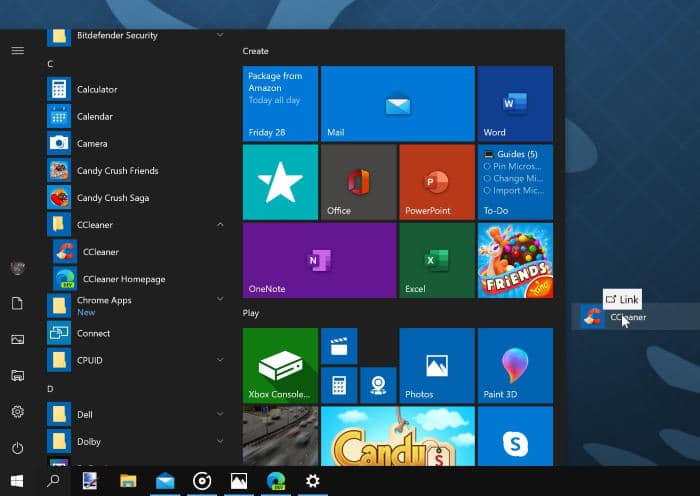This screenshot has width=700, height=496.
Task: Open the Word tile
Action: pyautogui.click(x=515, y=104)
